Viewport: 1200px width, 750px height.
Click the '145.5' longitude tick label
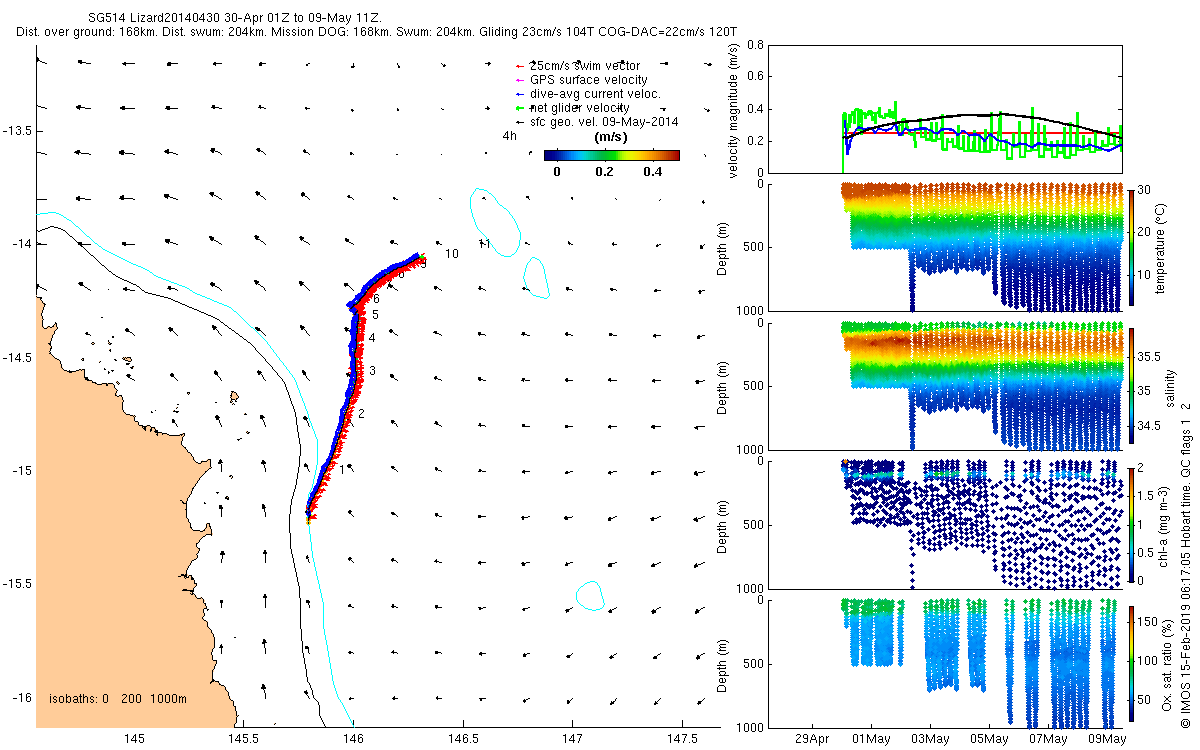coord(244,739)
